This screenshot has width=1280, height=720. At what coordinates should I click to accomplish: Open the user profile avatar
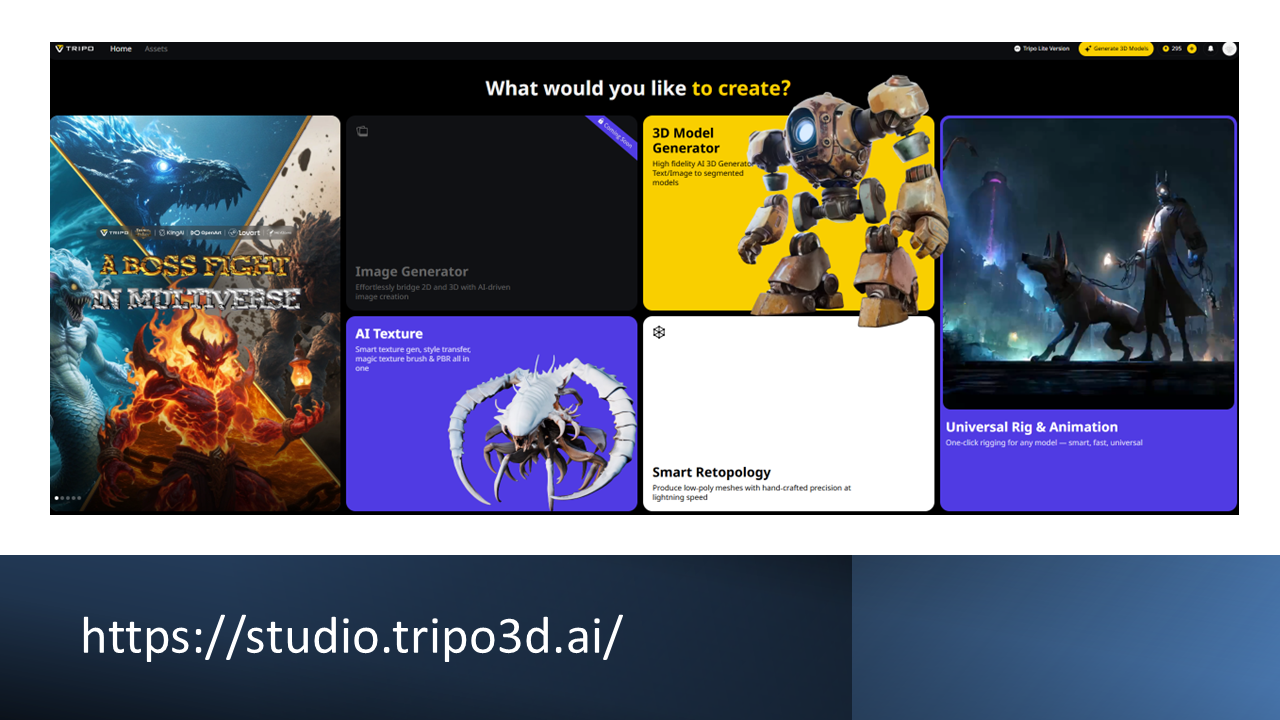pyautogui.click(x=1229, y=49)
